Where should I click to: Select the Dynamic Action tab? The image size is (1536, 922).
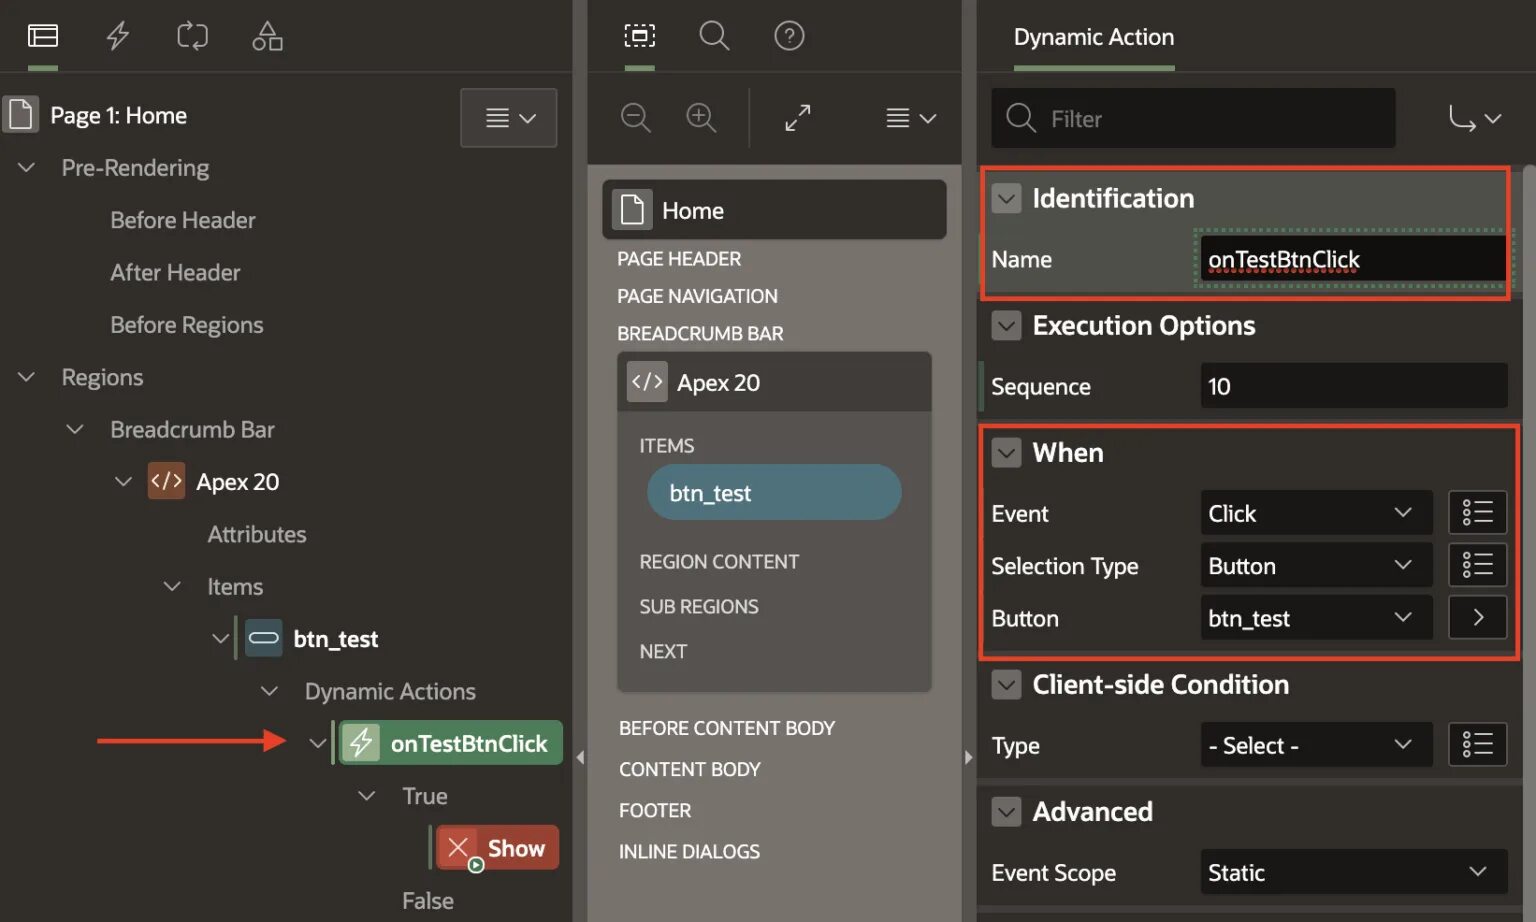1093,37
